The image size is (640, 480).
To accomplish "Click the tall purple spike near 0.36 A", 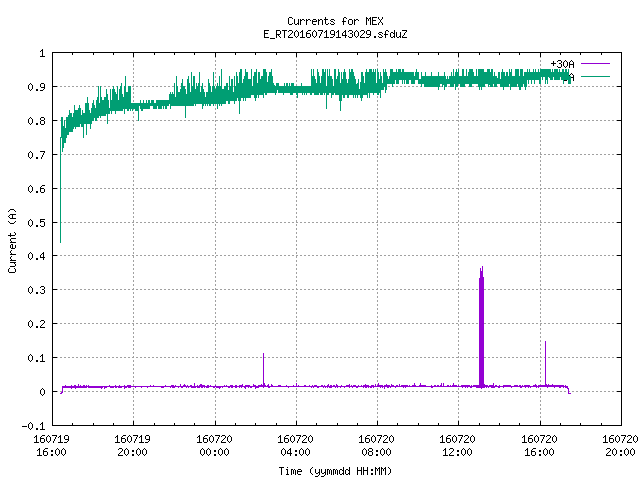I will pyautogui.click(x=482, y=327).
